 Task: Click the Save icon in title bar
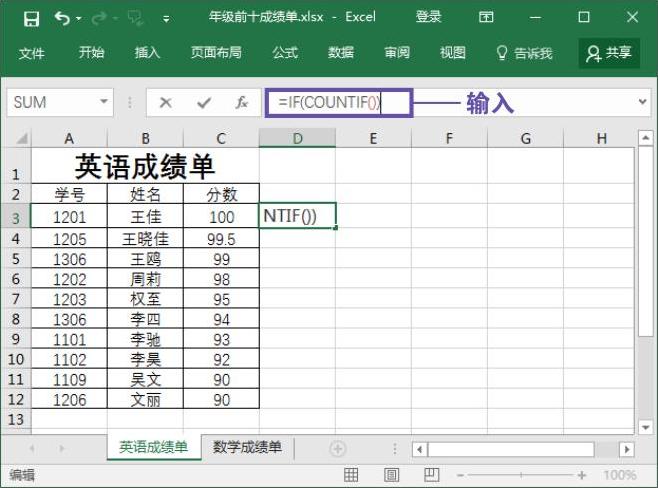[x=31, y=18]
